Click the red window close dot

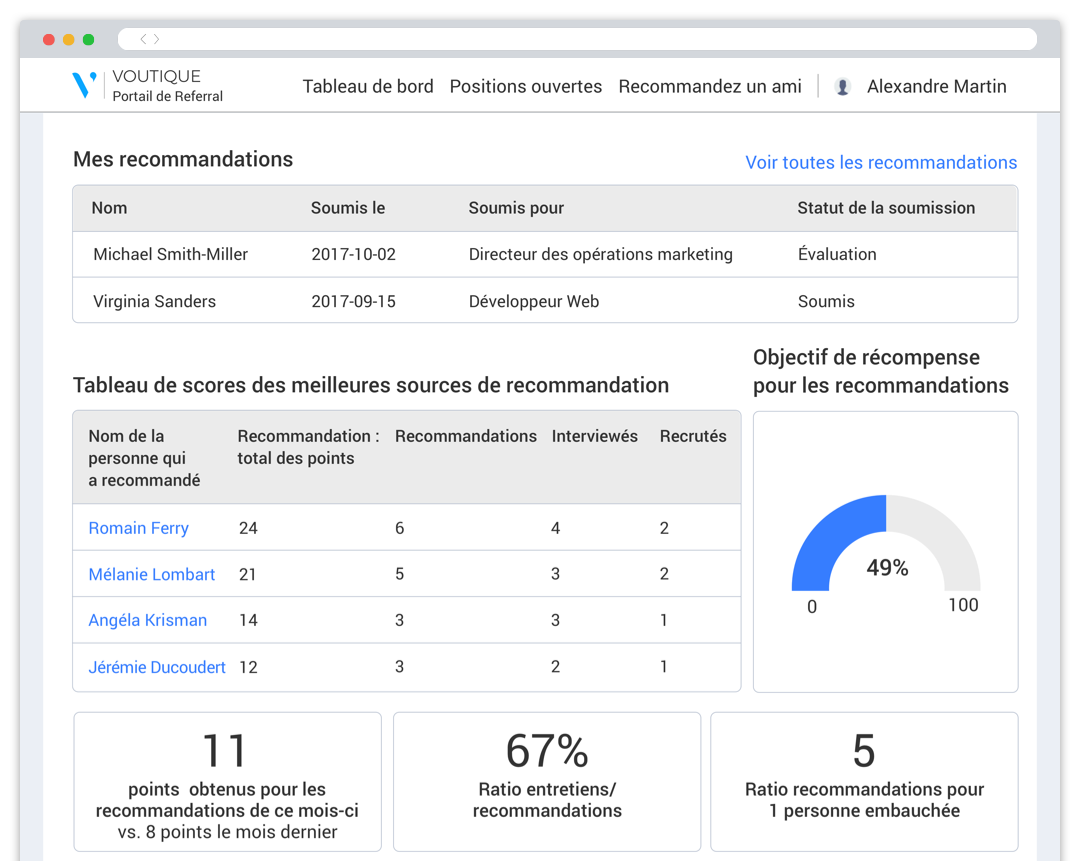tap(49, 39)
